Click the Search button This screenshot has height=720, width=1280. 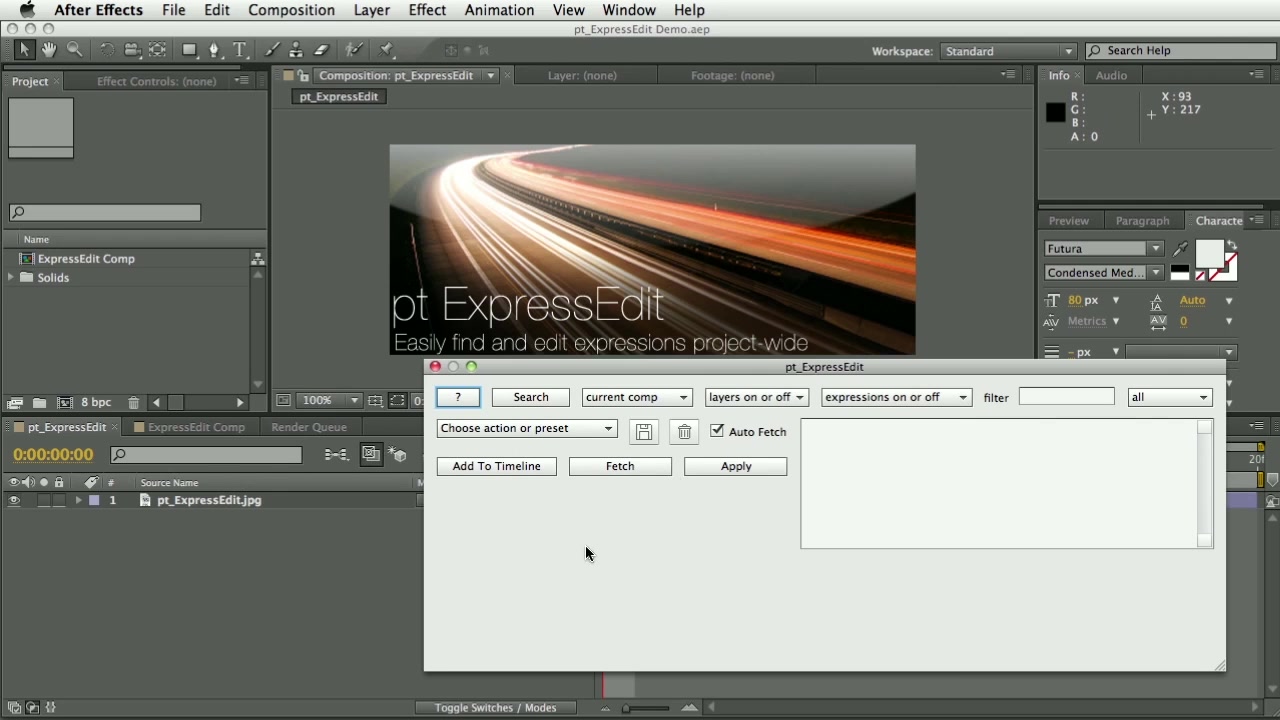click(531, 397)
